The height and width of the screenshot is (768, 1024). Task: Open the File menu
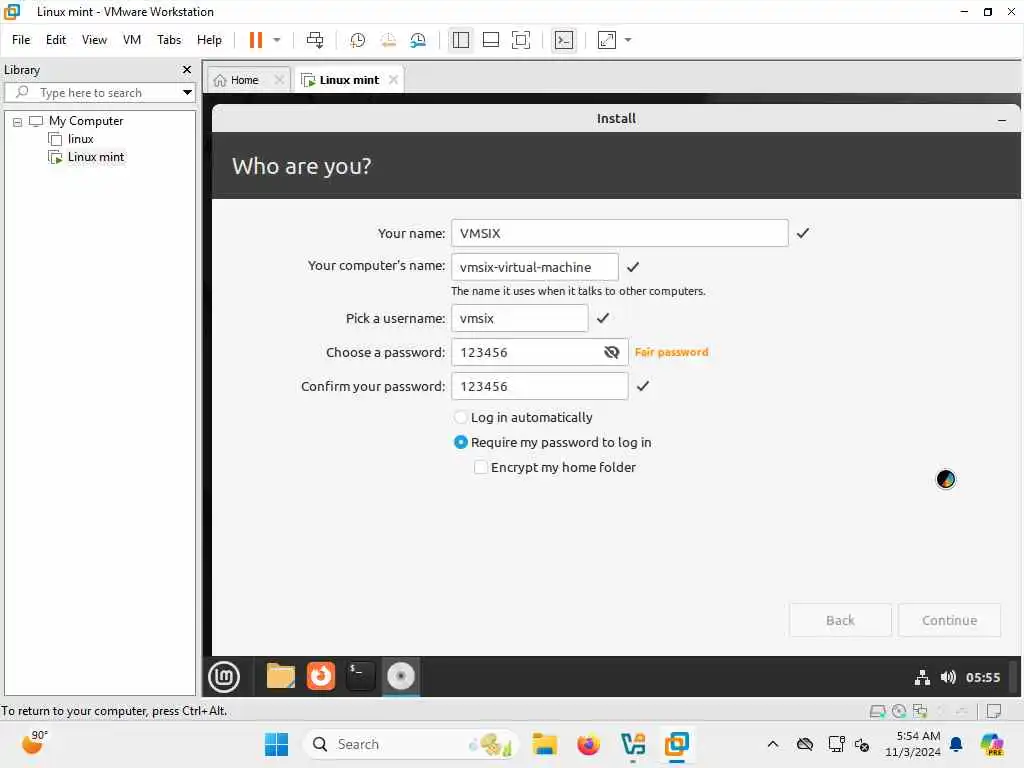click(x=21, y=40)
